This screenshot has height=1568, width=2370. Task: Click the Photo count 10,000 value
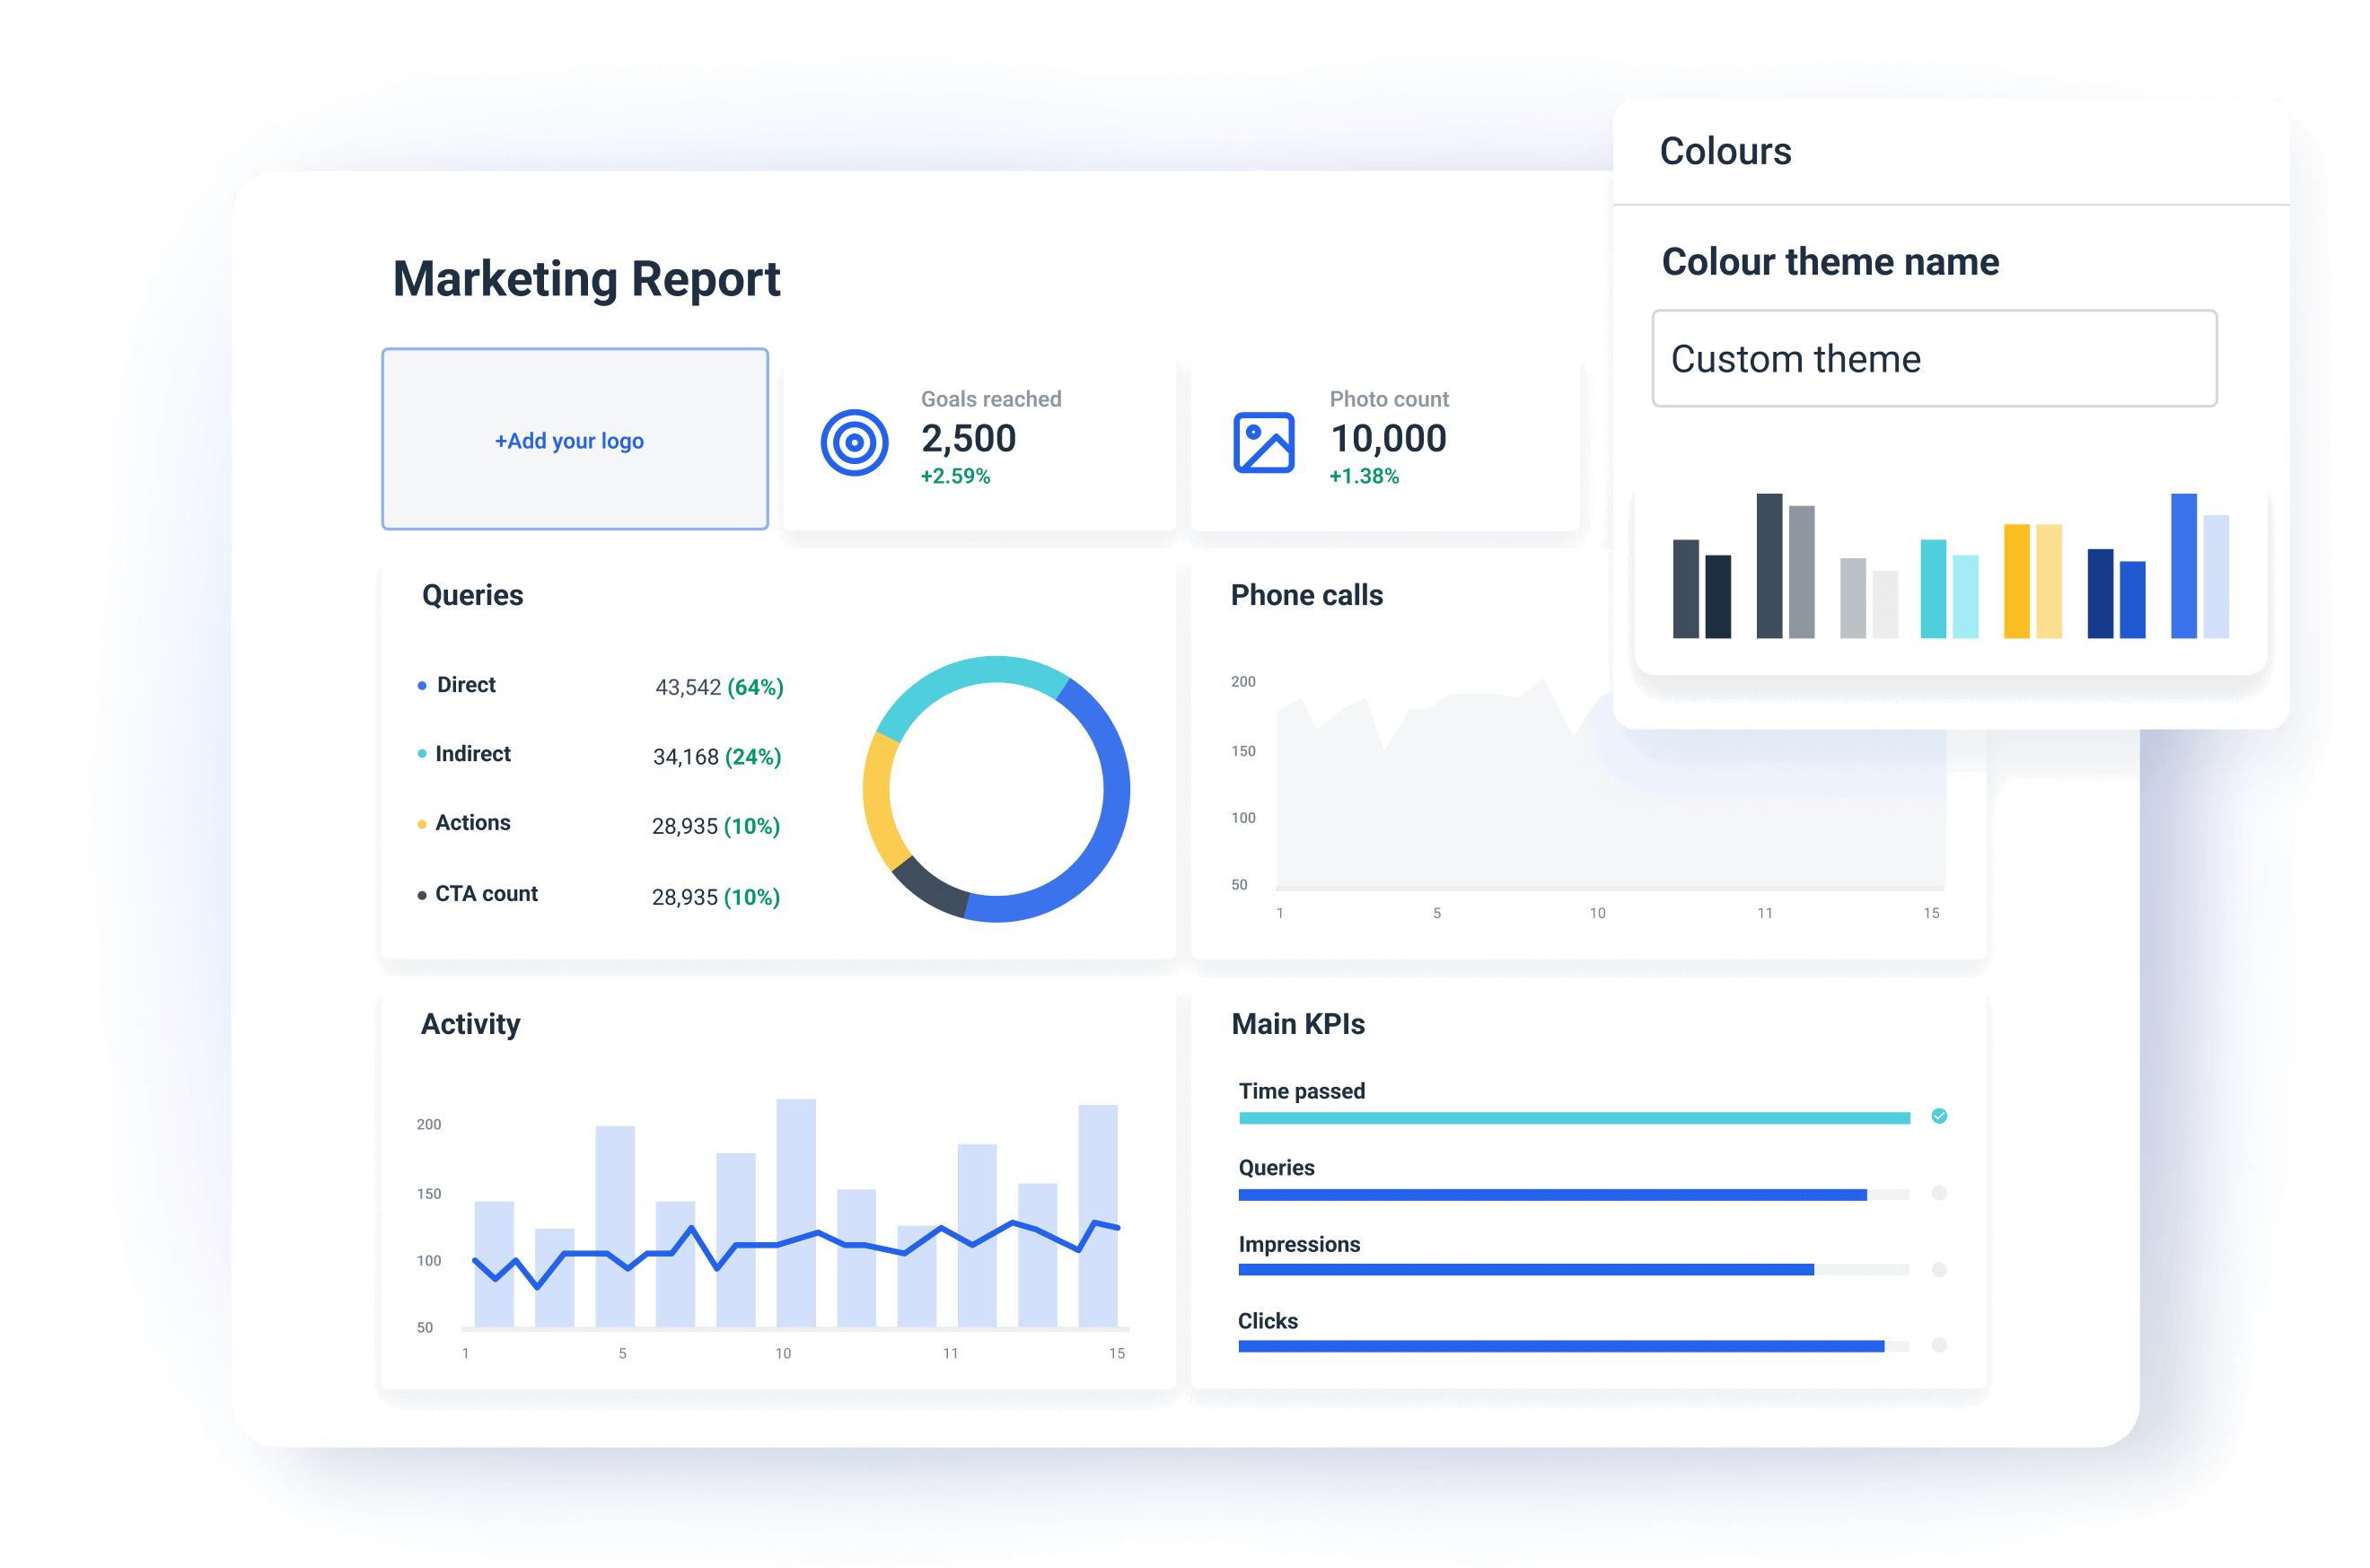point(1388,439)
